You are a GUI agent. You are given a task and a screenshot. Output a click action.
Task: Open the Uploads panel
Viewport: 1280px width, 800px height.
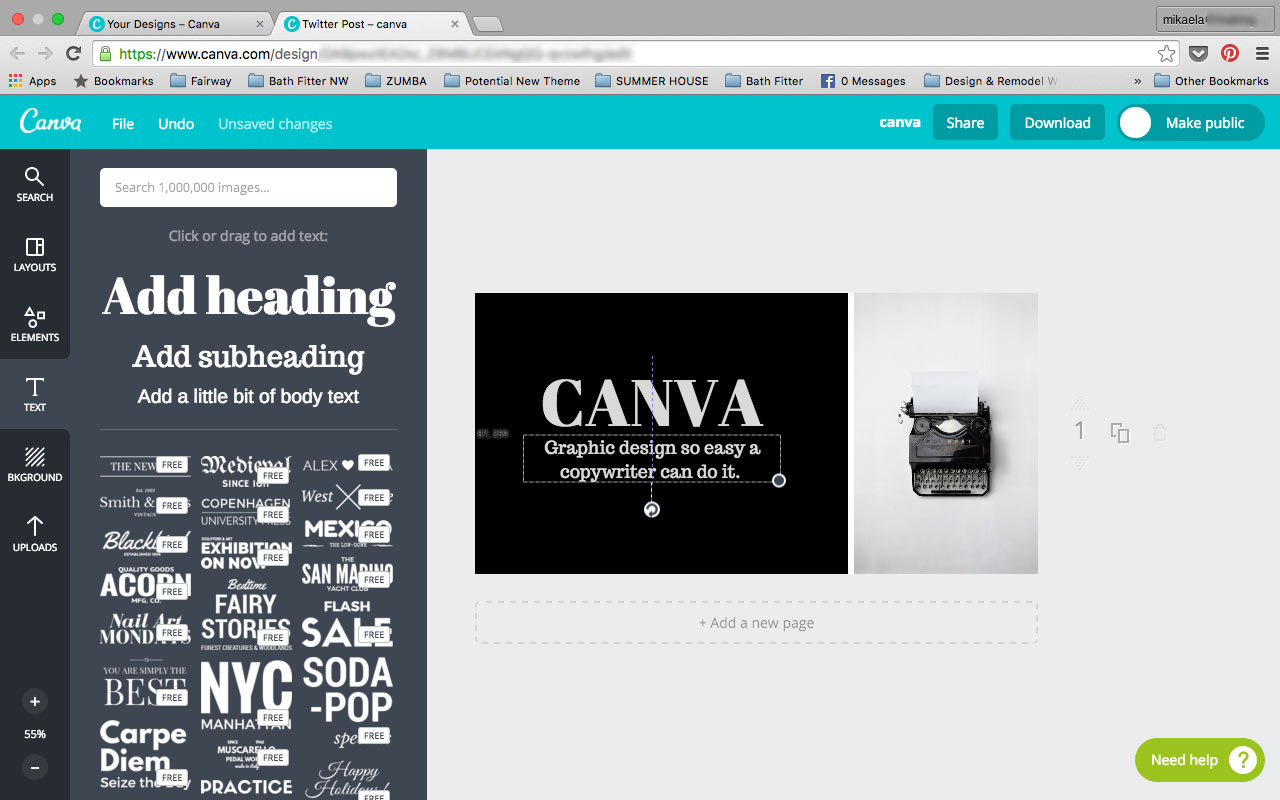click(34, 535)
